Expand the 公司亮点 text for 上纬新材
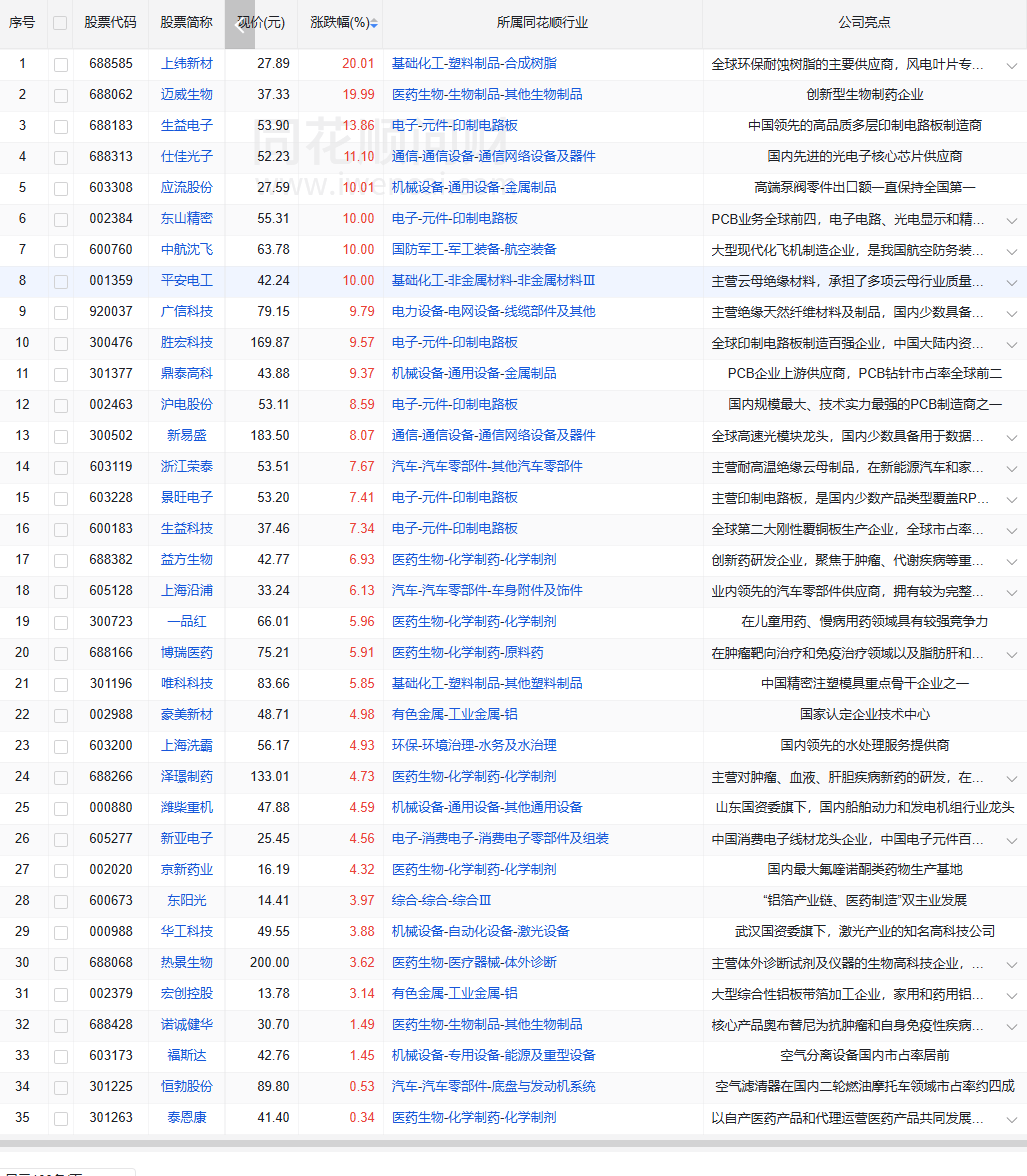Viewport: 1027px width, 1176px height. 1012,65
